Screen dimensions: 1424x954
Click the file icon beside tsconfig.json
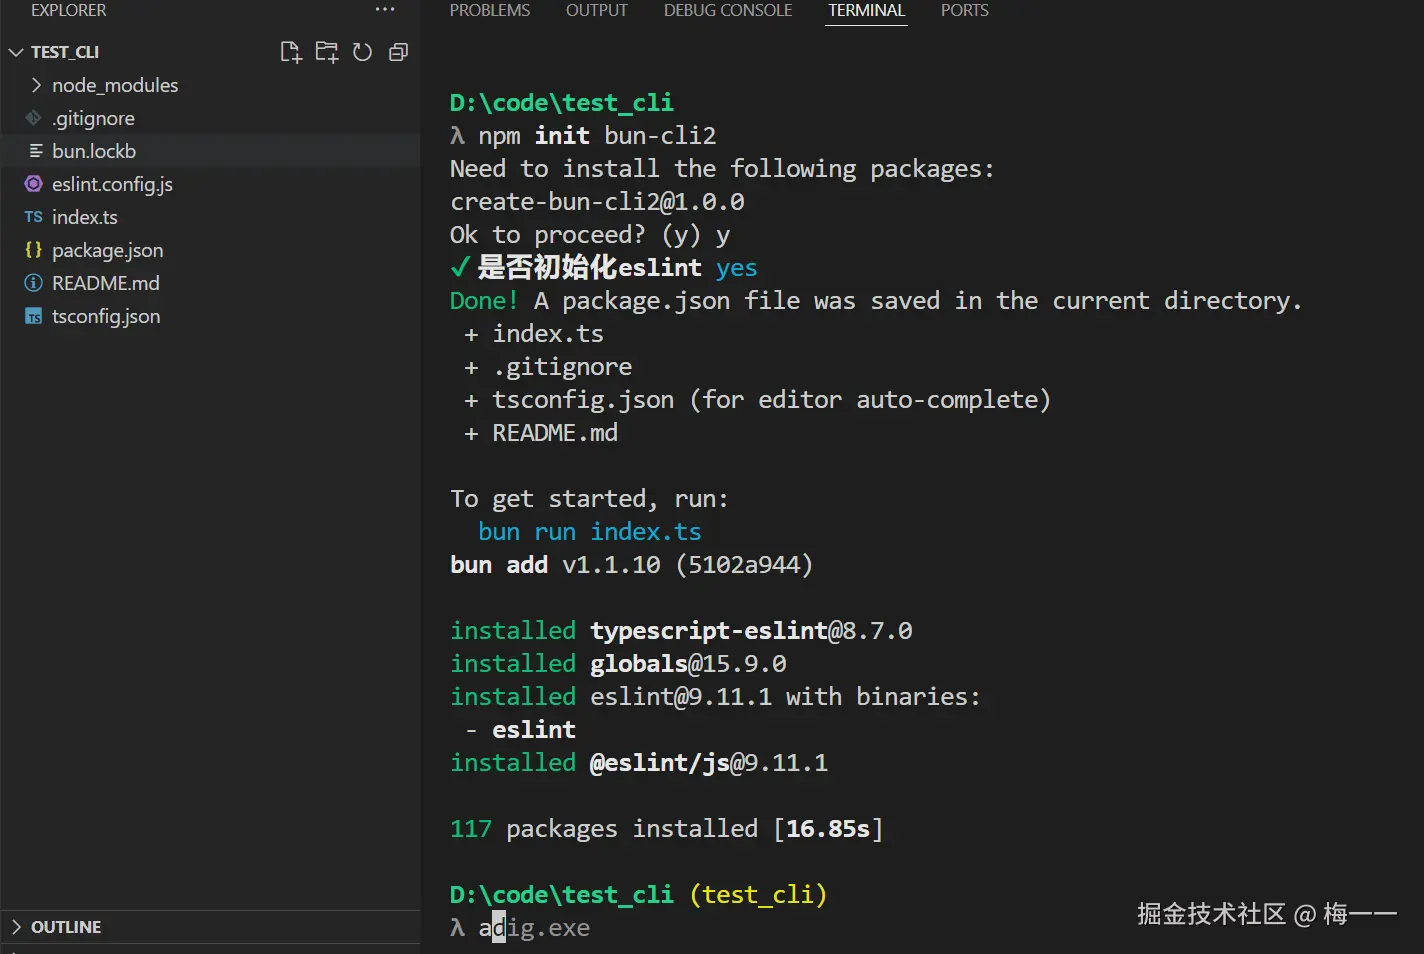tap(33, 316)
